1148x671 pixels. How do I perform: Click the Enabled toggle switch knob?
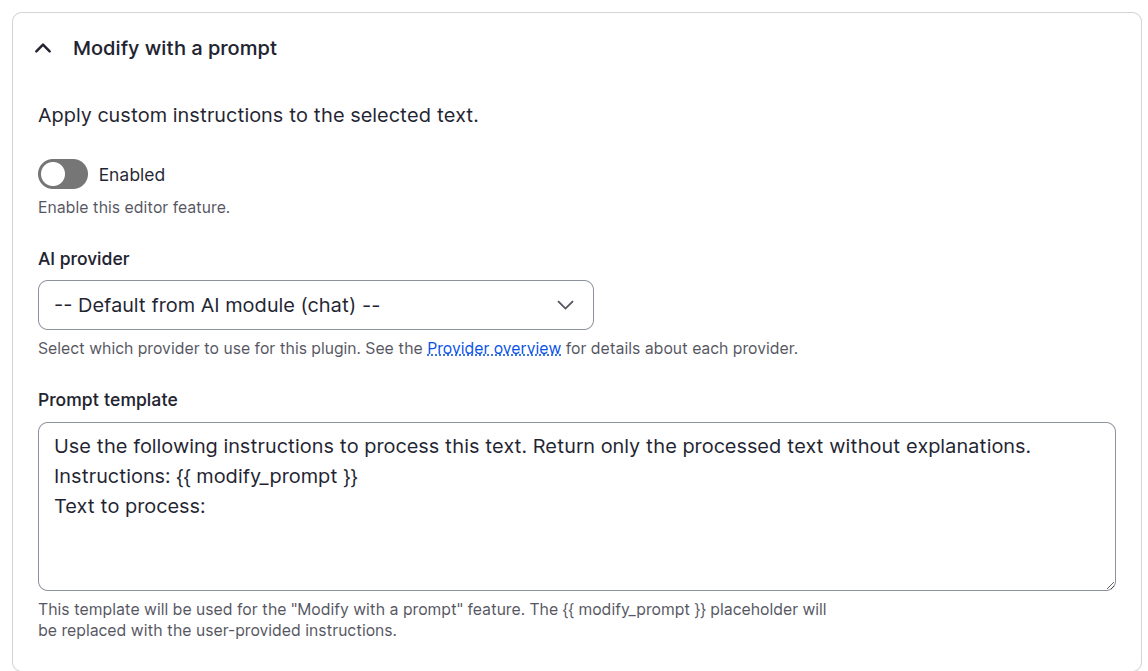click(50, 174)
